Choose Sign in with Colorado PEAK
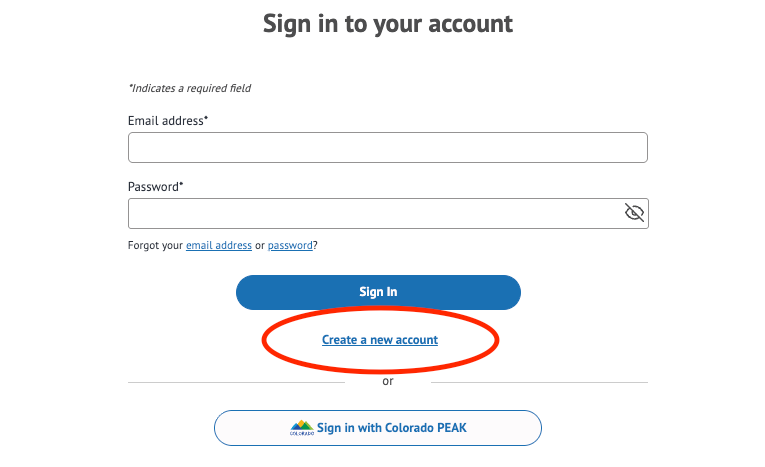The height and width of the screenshot is (467, 765). [391, 428]
